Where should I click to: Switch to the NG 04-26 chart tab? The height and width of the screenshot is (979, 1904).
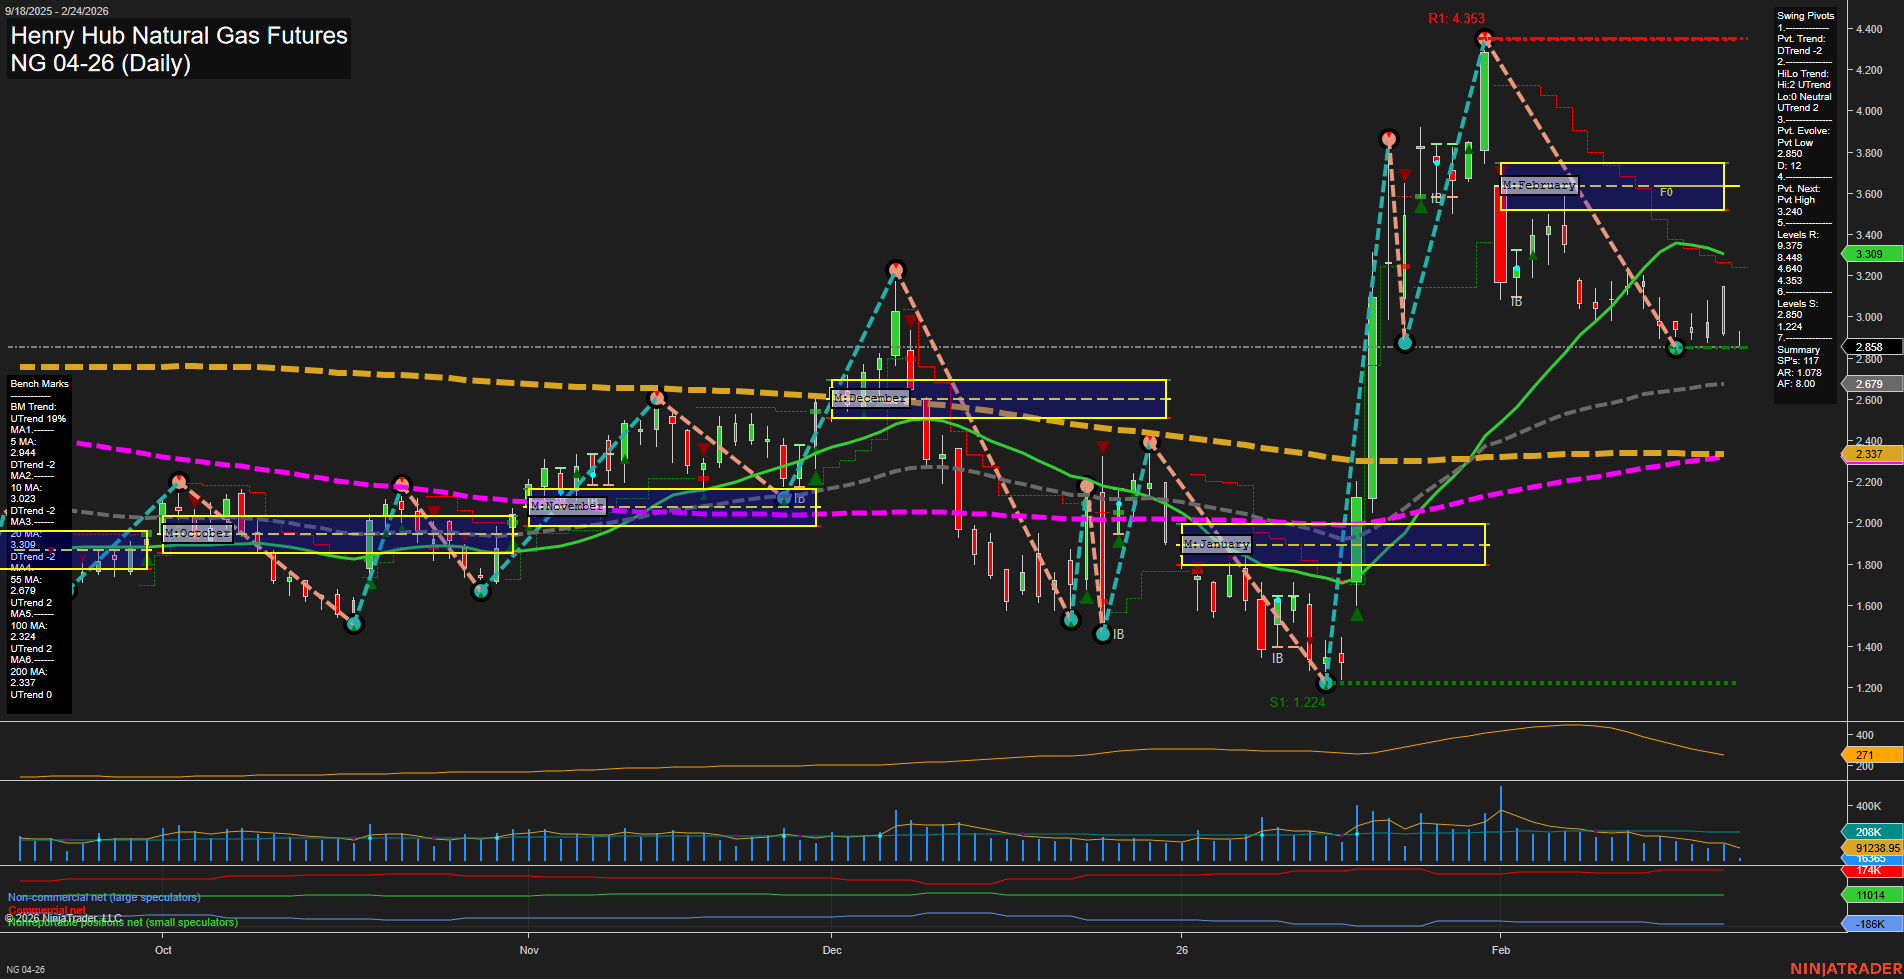(24, 968)
